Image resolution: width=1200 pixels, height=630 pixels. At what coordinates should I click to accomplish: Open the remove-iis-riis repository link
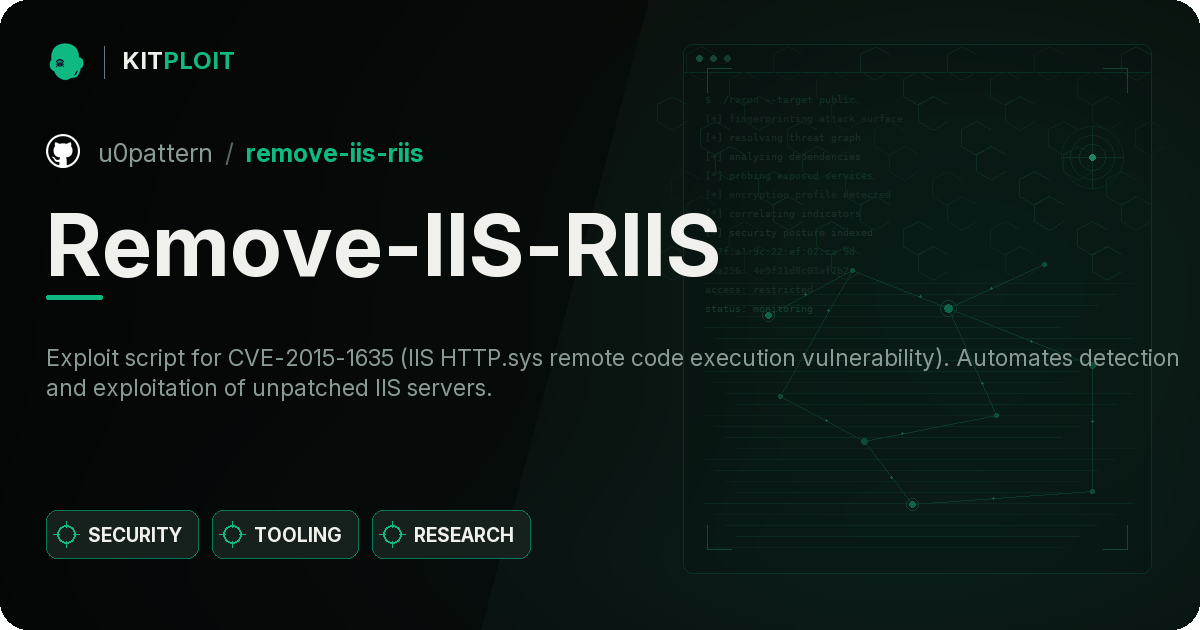334,153
